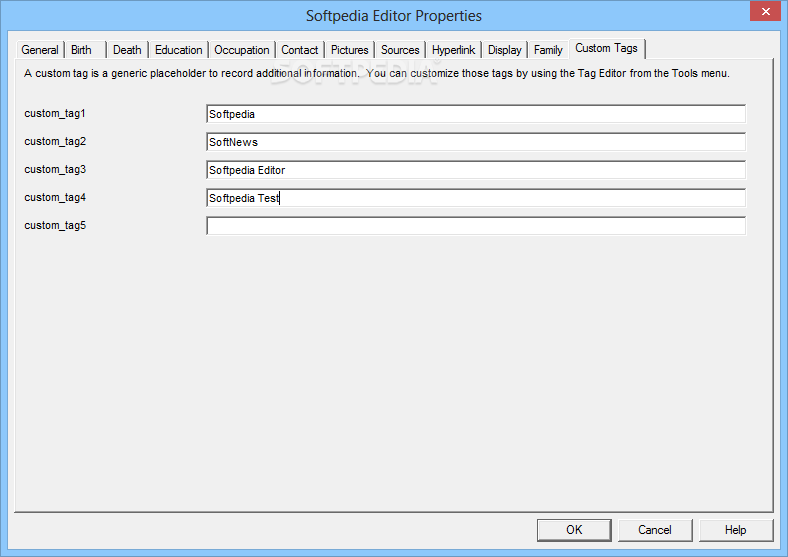This screenshot has width=788, height=557.
Task: Show the Pictures tab
Action: 349,50
